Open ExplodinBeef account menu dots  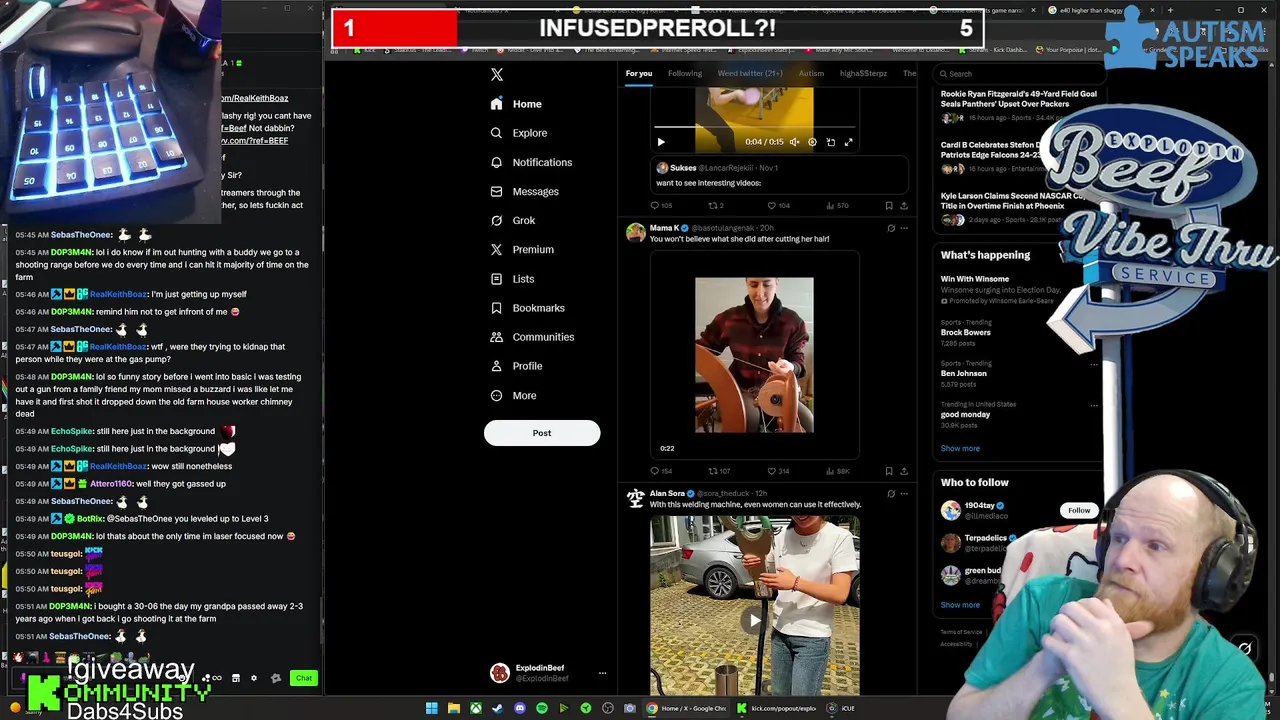602,673
